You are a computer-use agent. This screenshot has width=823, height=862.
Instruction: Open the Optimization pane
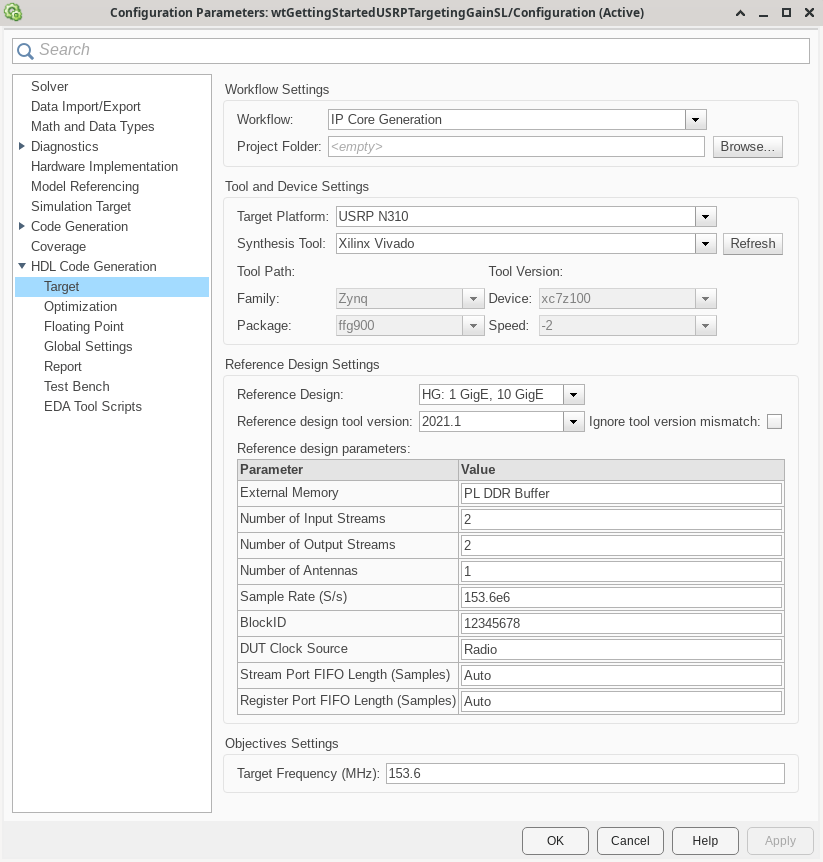pos(80,306)
